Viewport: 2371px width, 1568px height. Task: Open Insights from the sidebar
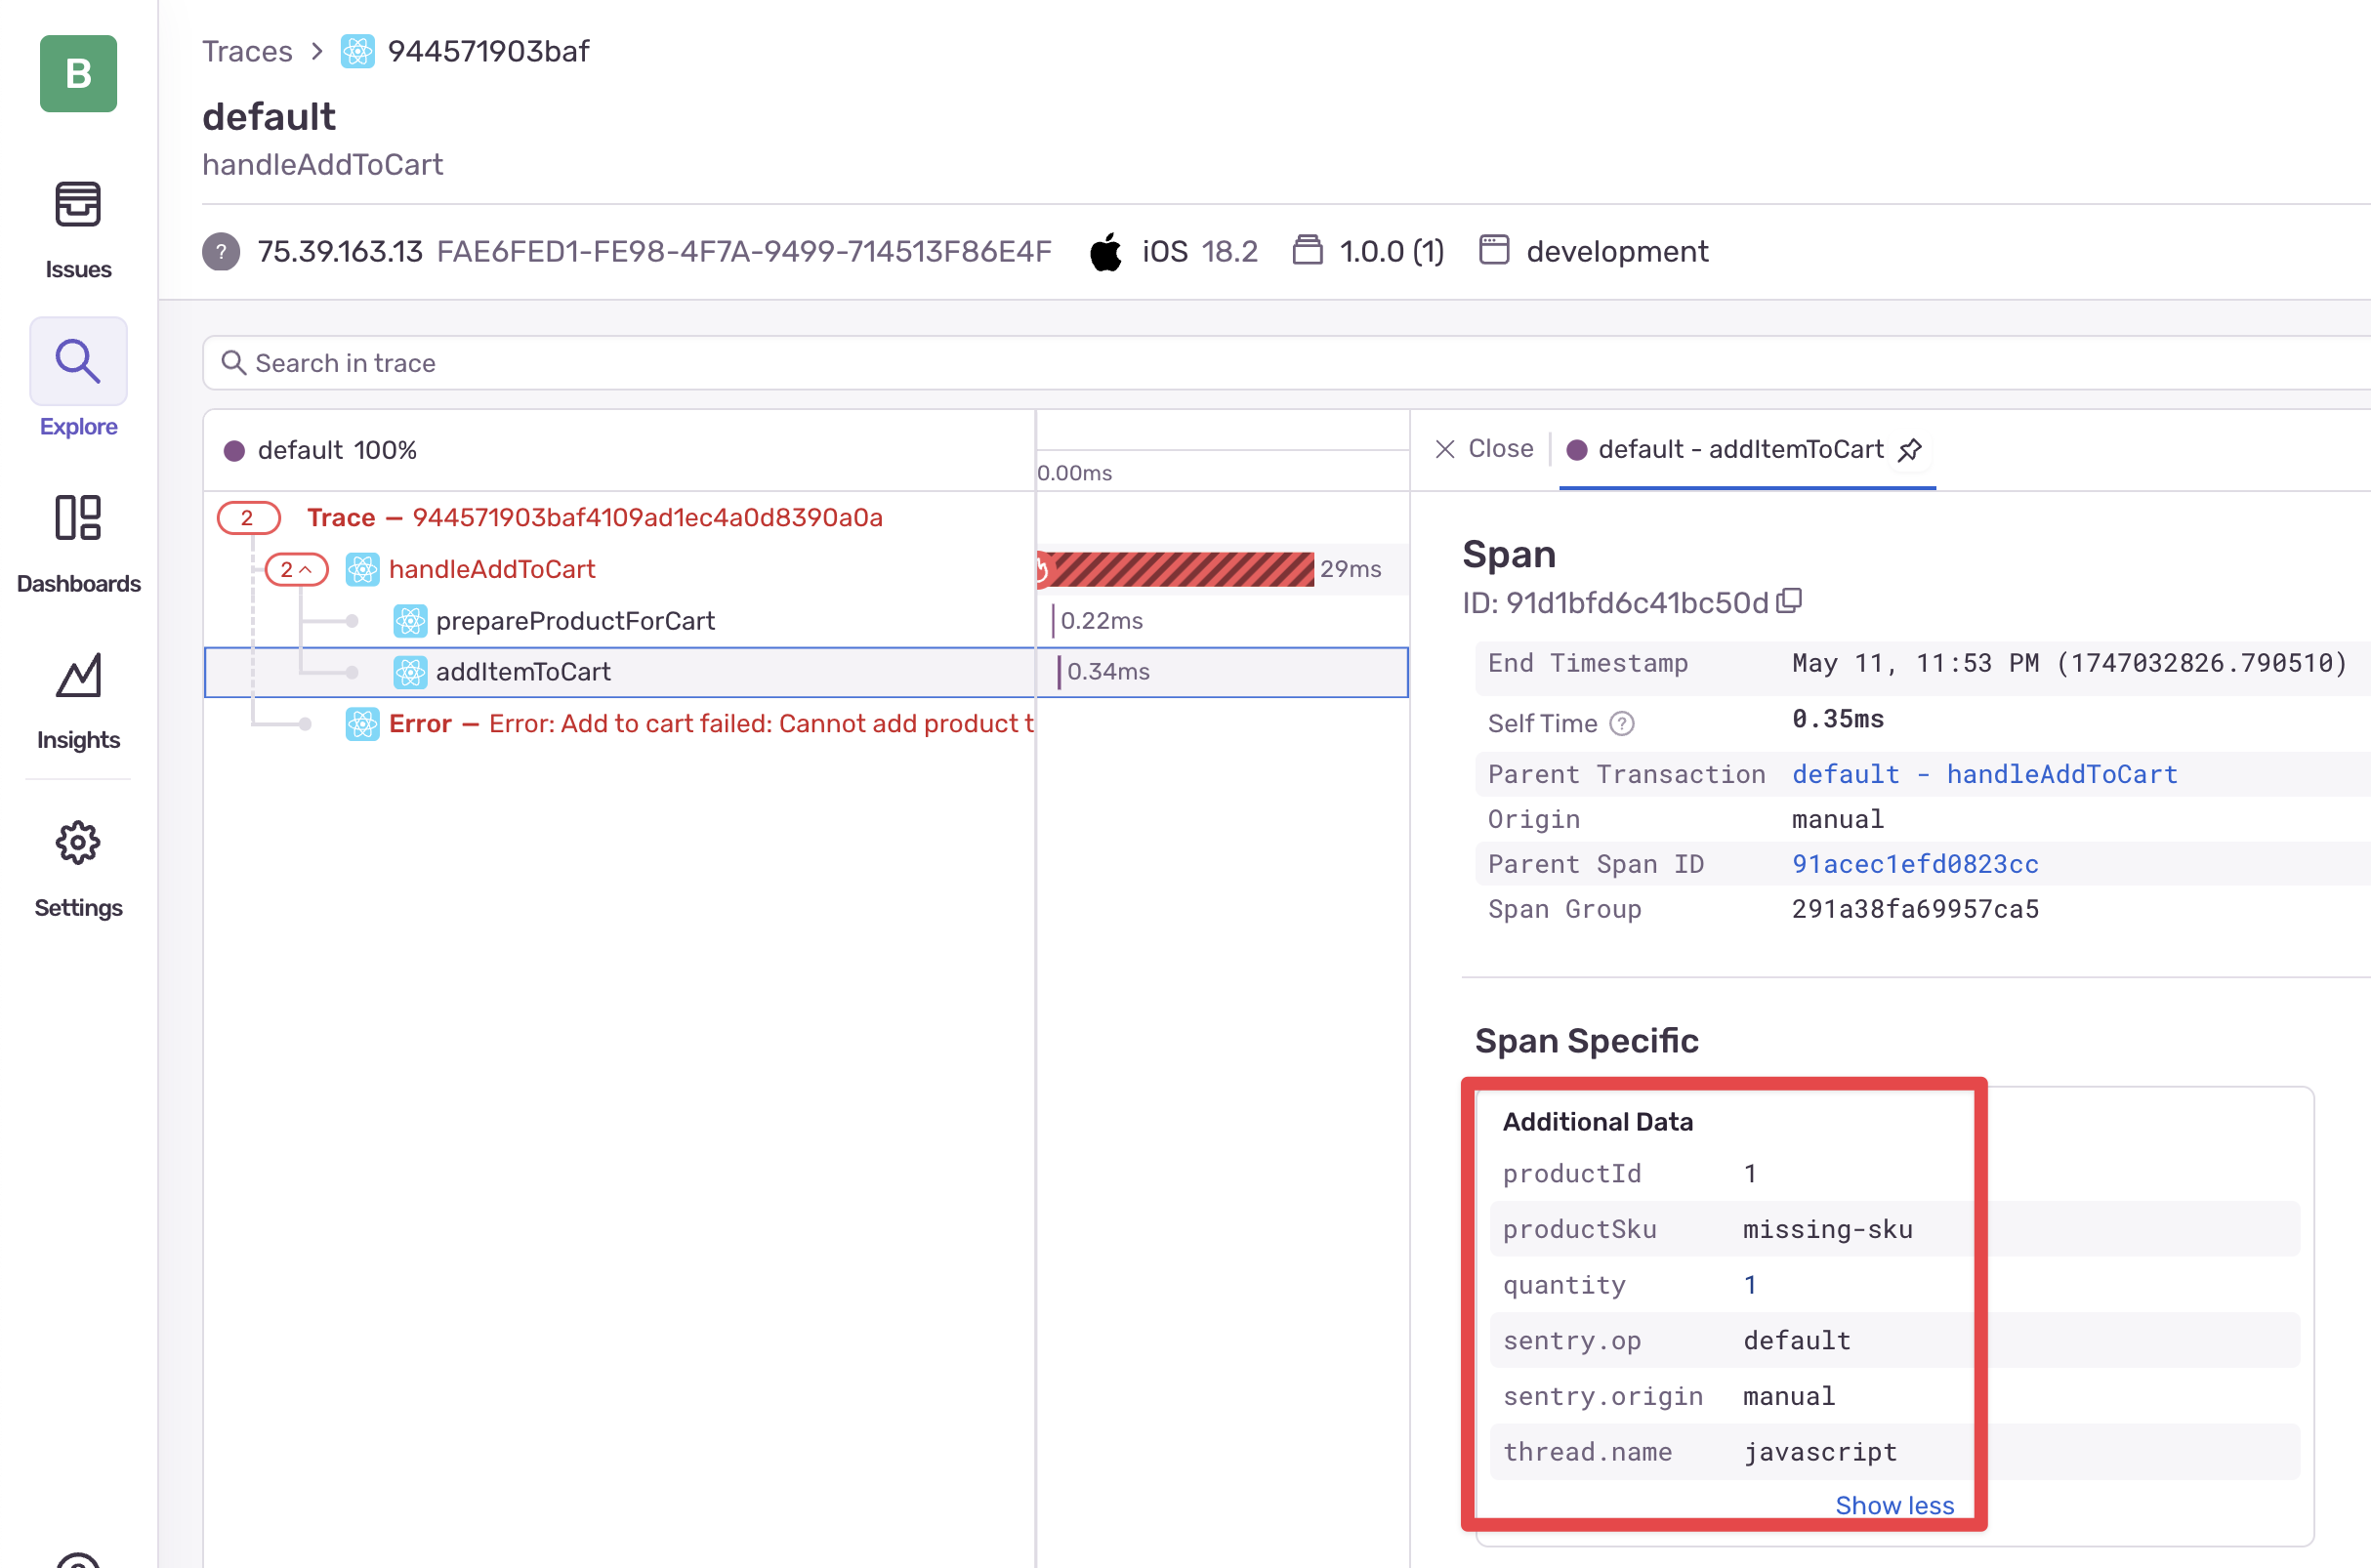[x=78, y=701]
